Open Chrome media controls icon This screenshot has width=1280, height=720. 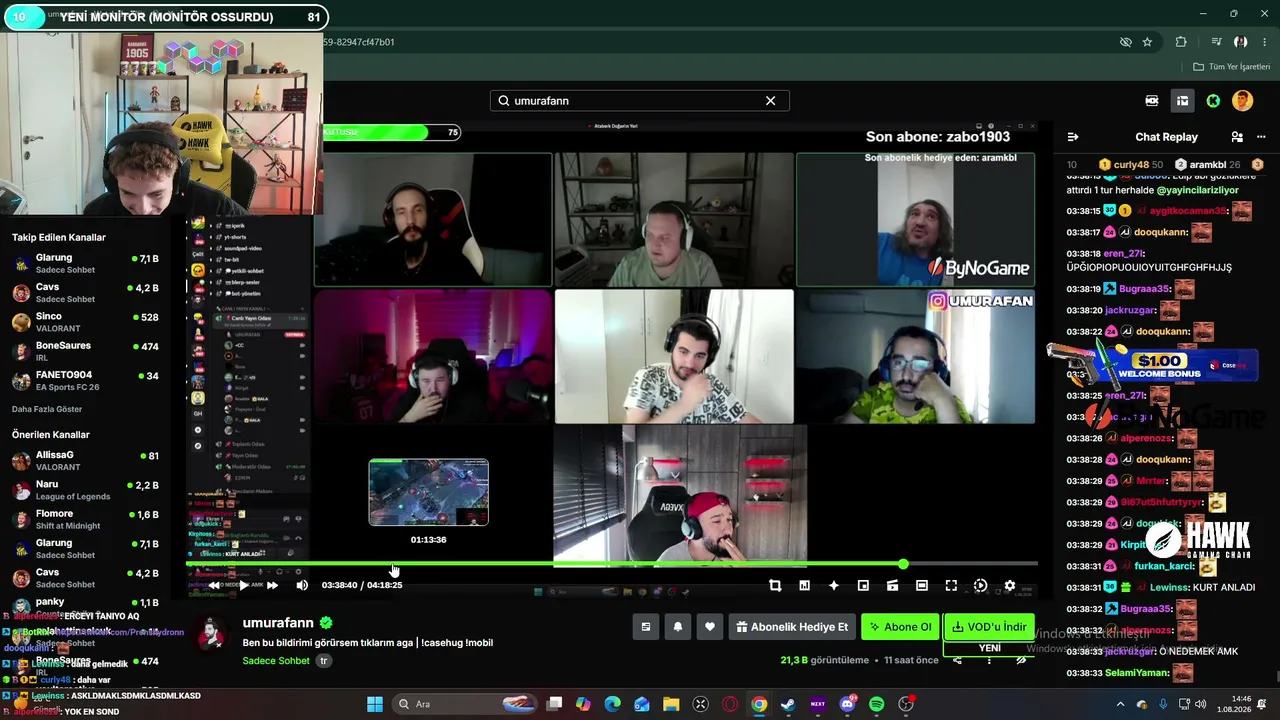[x=1216, y=42]
